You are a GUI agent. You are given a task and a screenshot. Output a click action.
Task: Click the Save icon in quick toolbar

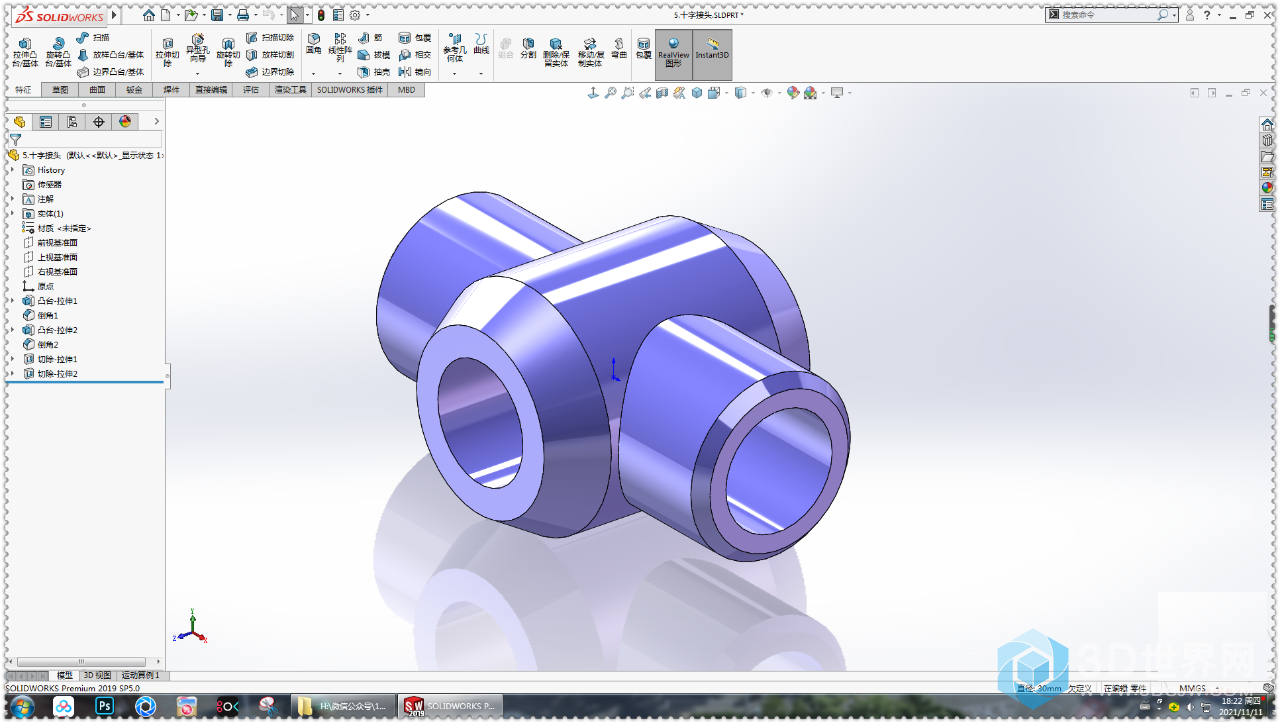pos(216,15)
